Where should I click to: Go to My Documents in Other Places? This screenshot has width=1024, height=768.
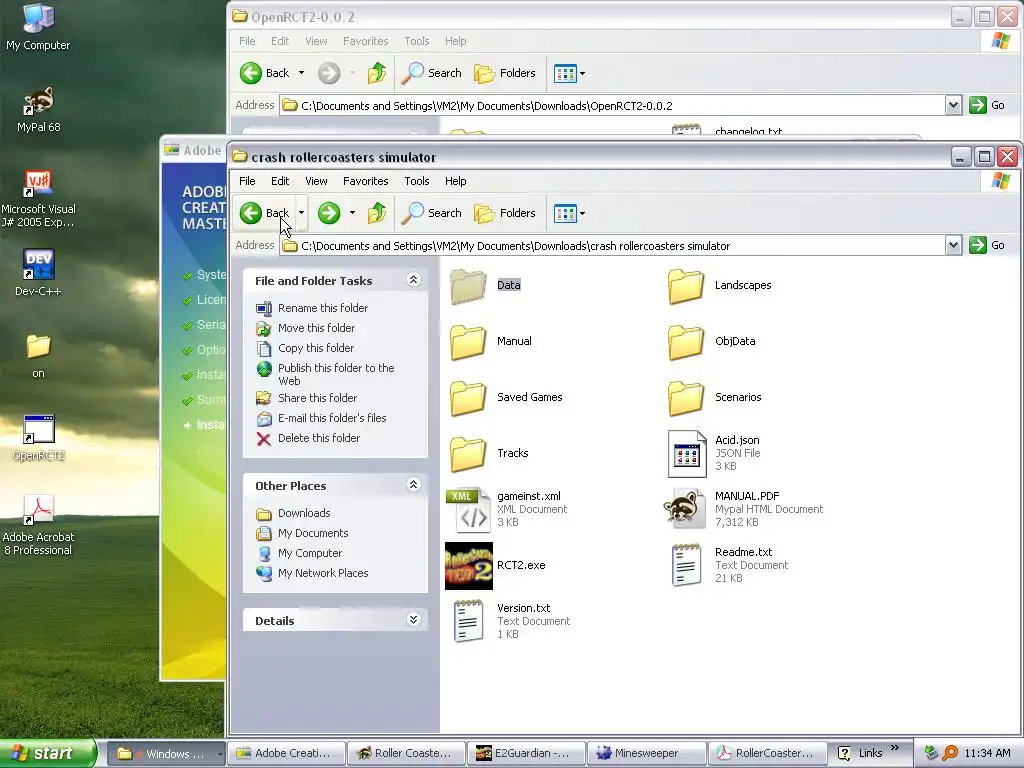point(302,534)
